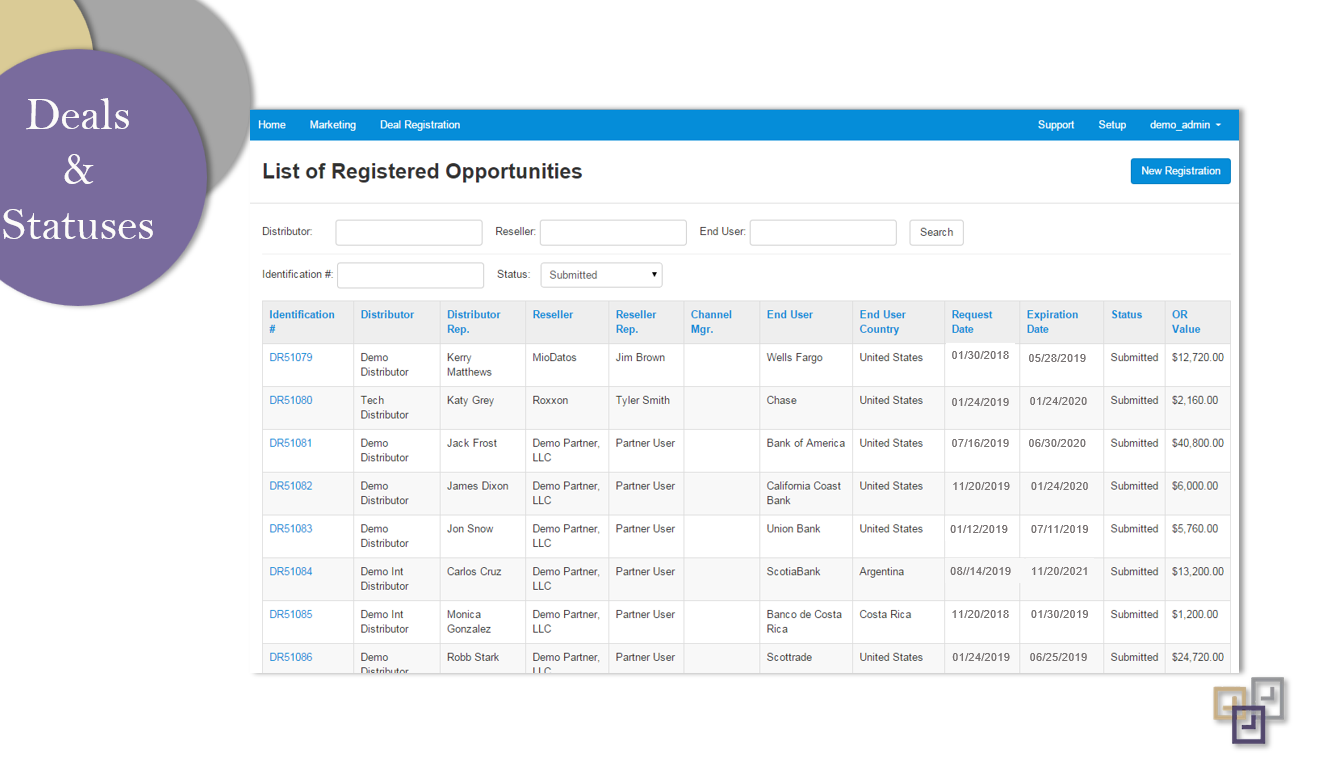
Task: Open the Support menu
Action: (x=1056, y=125)
